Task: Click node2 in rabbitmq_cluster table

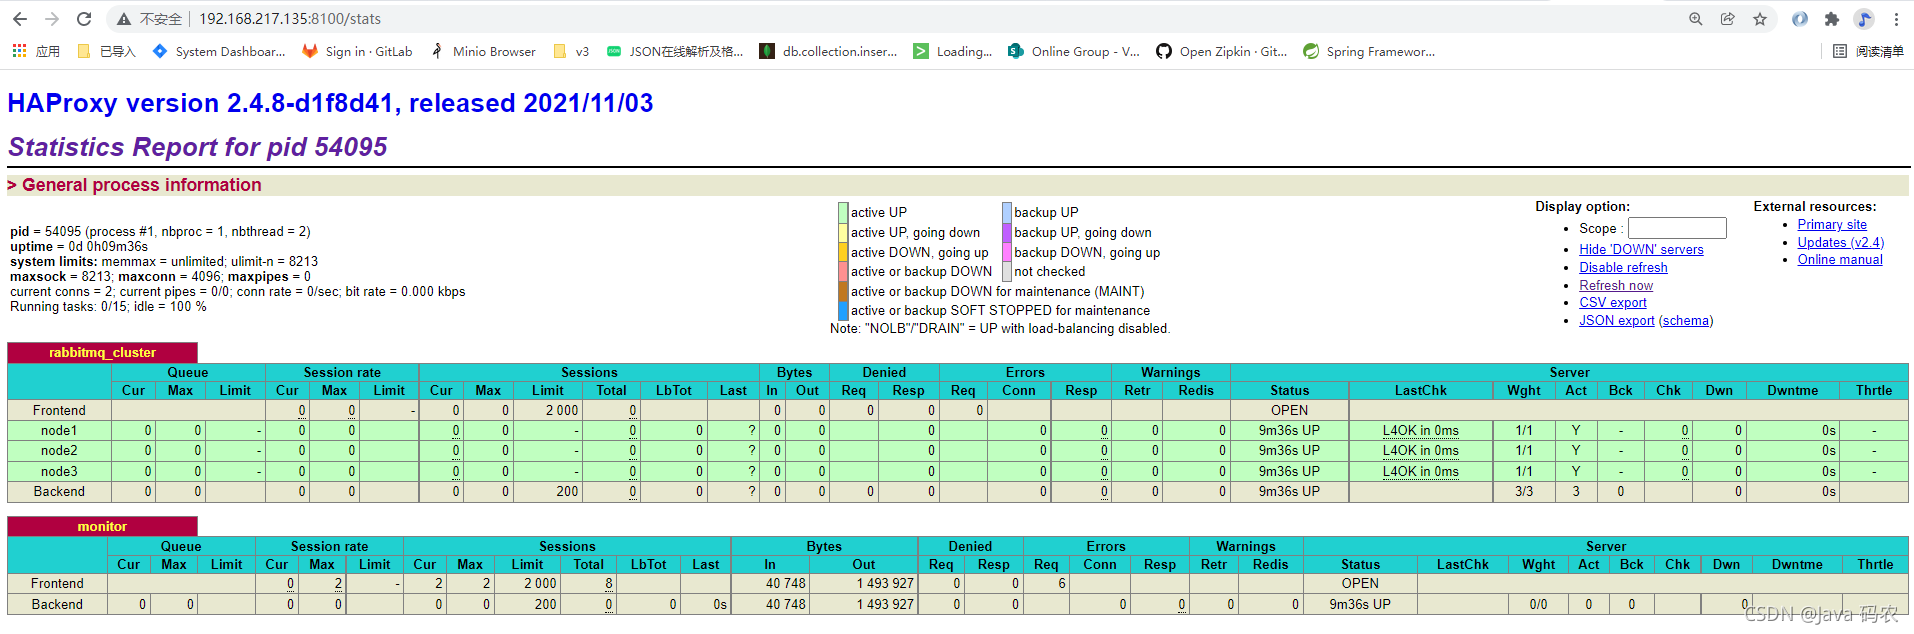Action: tap(59, 451)
